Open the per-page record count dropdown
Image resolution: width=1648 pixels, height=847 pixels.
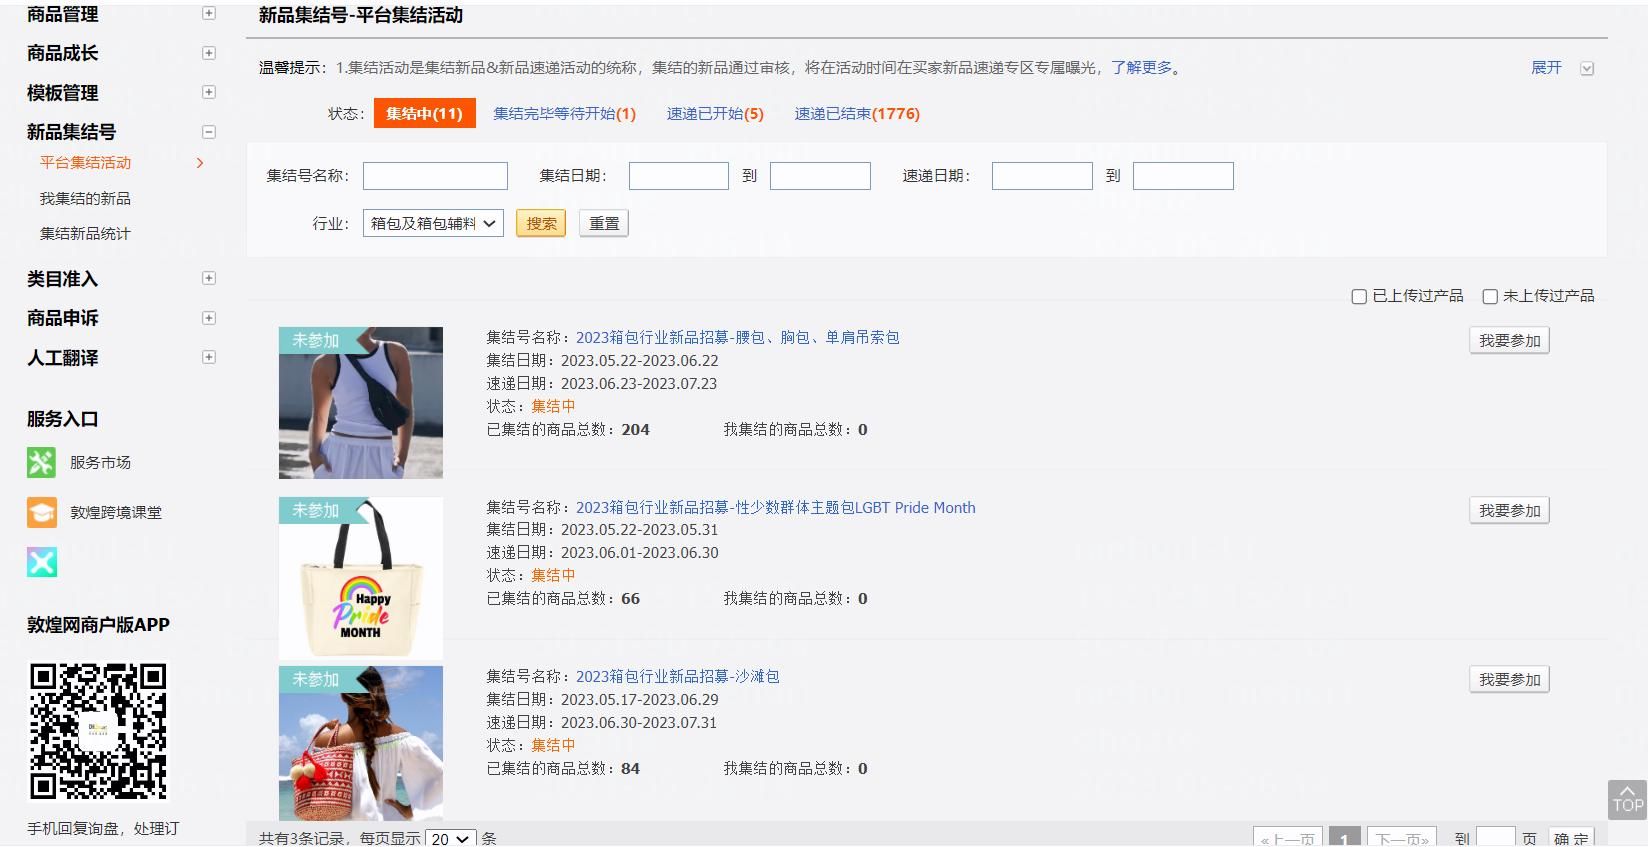coord(450,838)
